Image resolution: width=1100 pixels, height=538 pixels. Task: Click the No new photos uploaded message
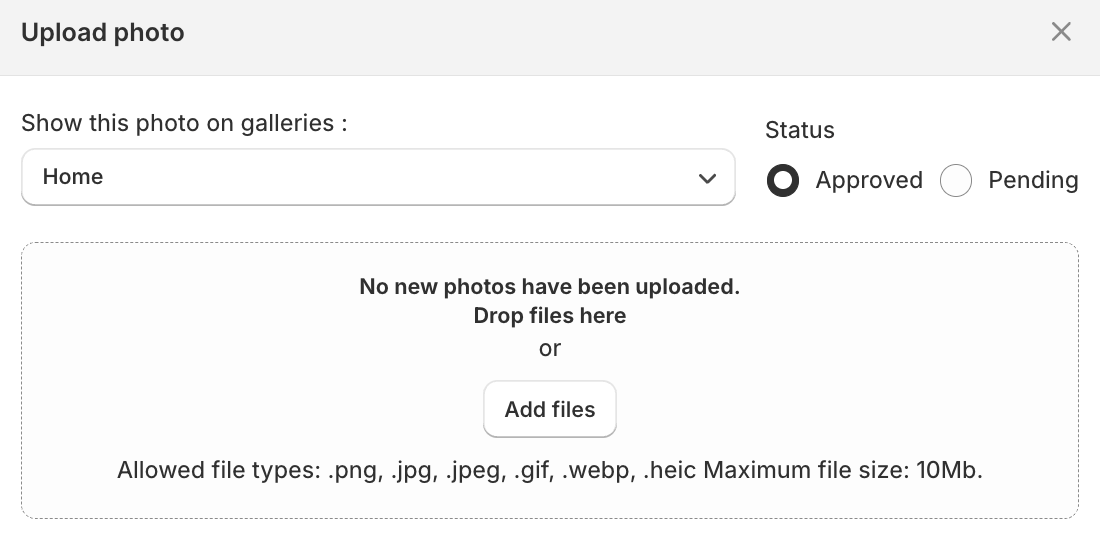point(549,287)
